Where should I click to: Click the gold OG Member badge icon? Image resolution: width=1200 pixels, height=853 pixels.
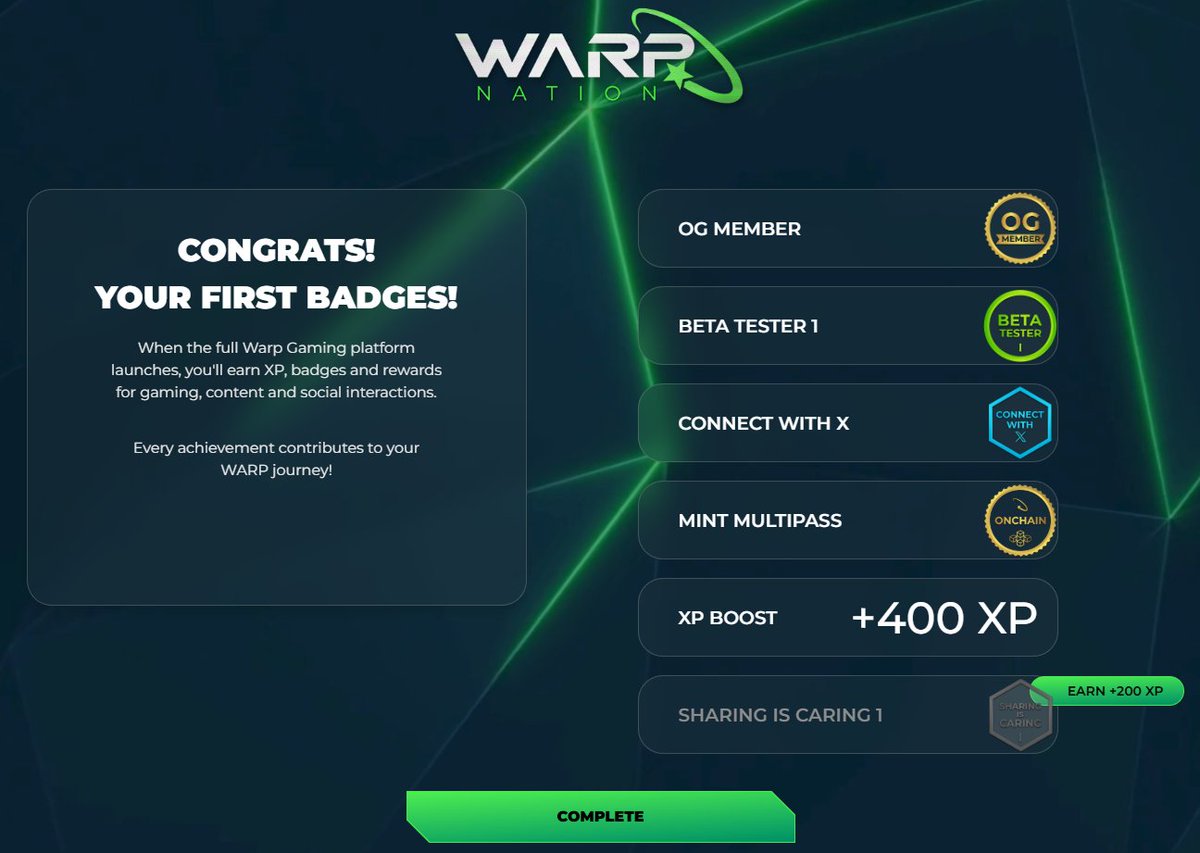tap(1020, 228)
